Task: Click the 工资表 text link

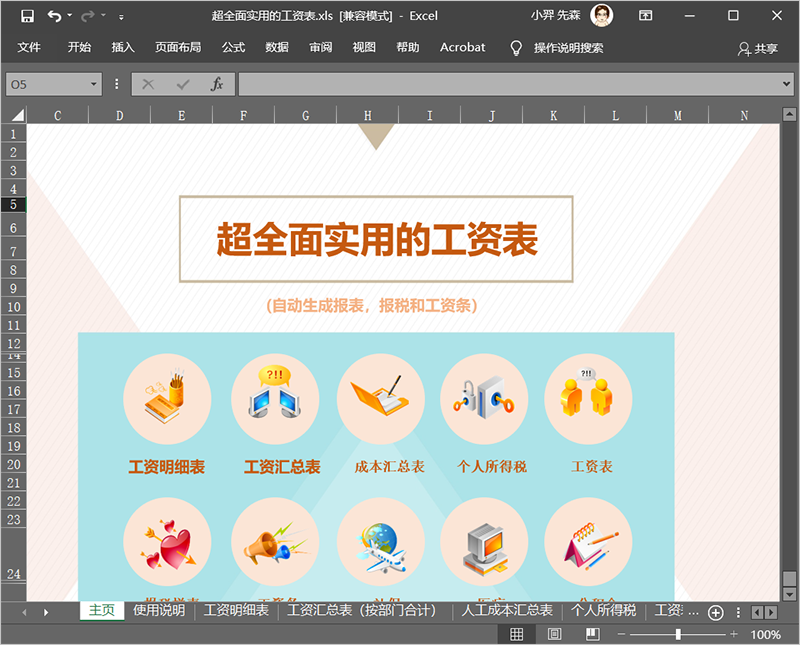Action: click(592, 466)
